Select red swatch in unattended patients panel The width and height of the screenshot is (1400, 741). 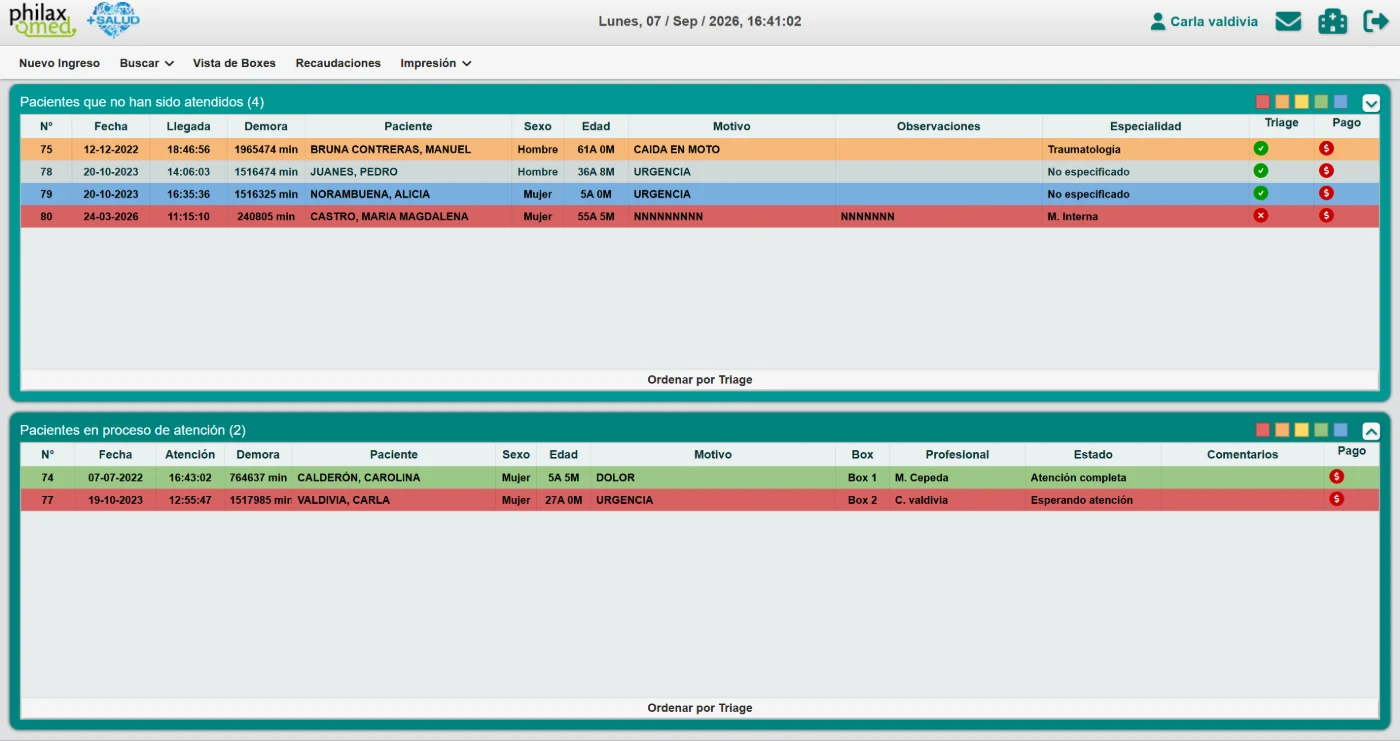coord(1263,102)
